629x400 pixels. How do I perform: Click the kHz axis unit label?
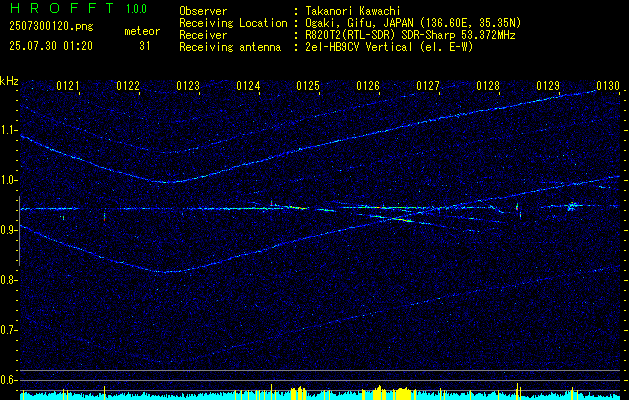point(9,81)
